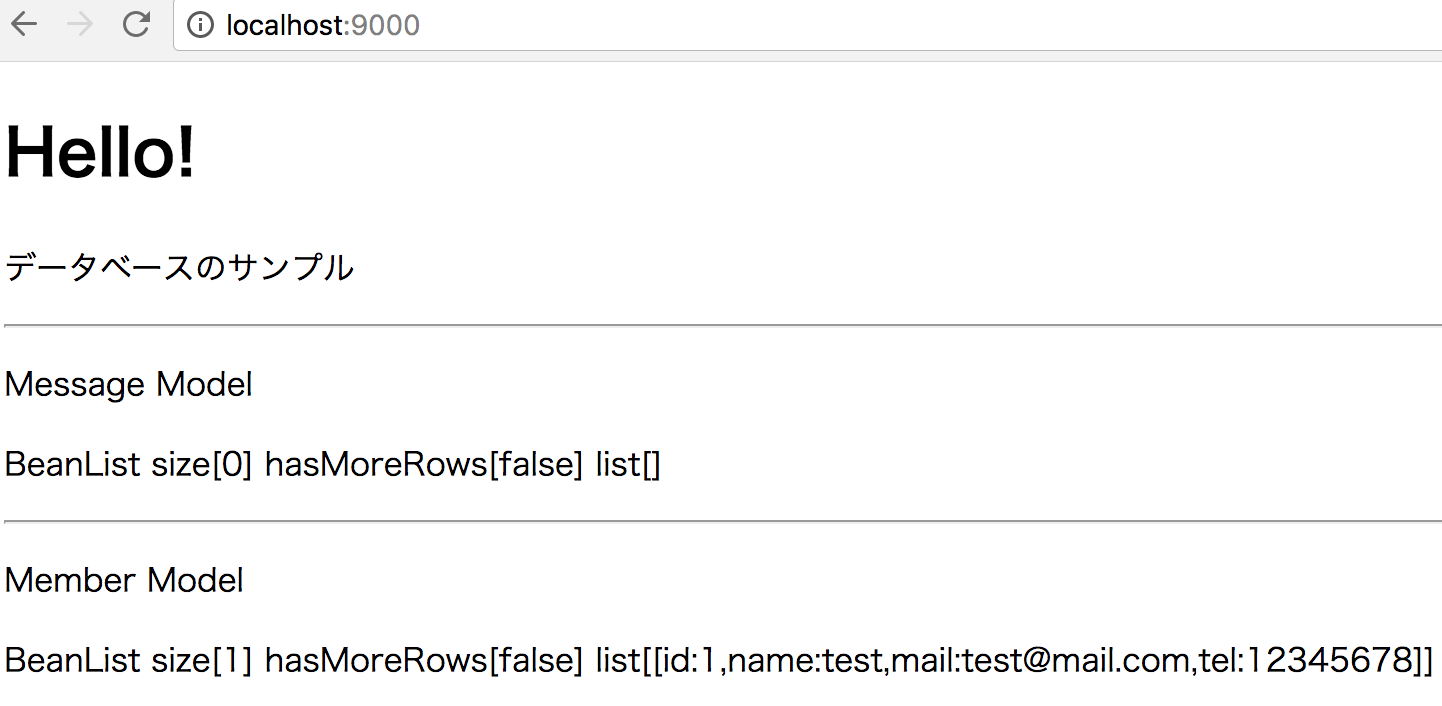Select the Message Model label
The width and height of the screenshot is (1442, 706).
(x=129, y=384)
